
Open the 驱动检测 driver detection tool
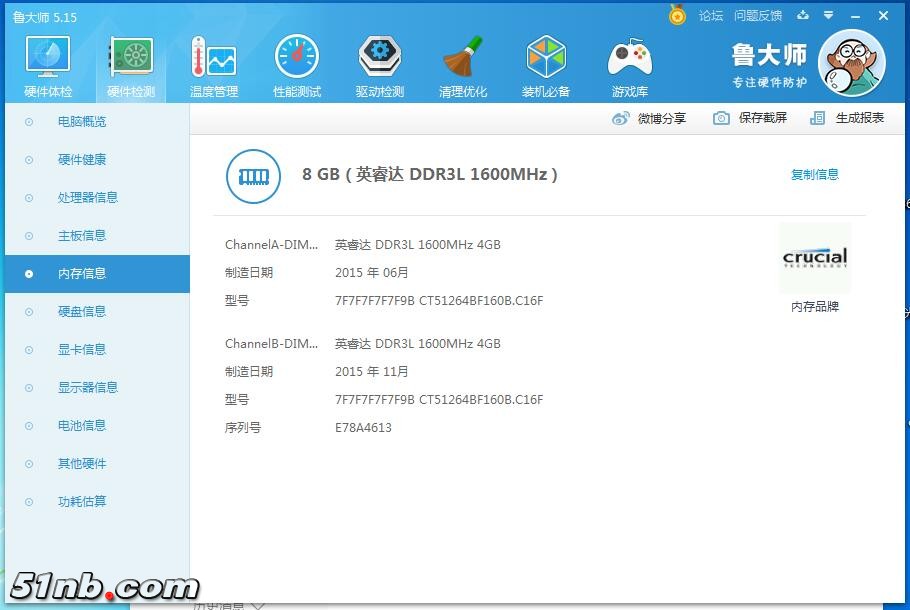pyautogui.click(x=379, y=62)
